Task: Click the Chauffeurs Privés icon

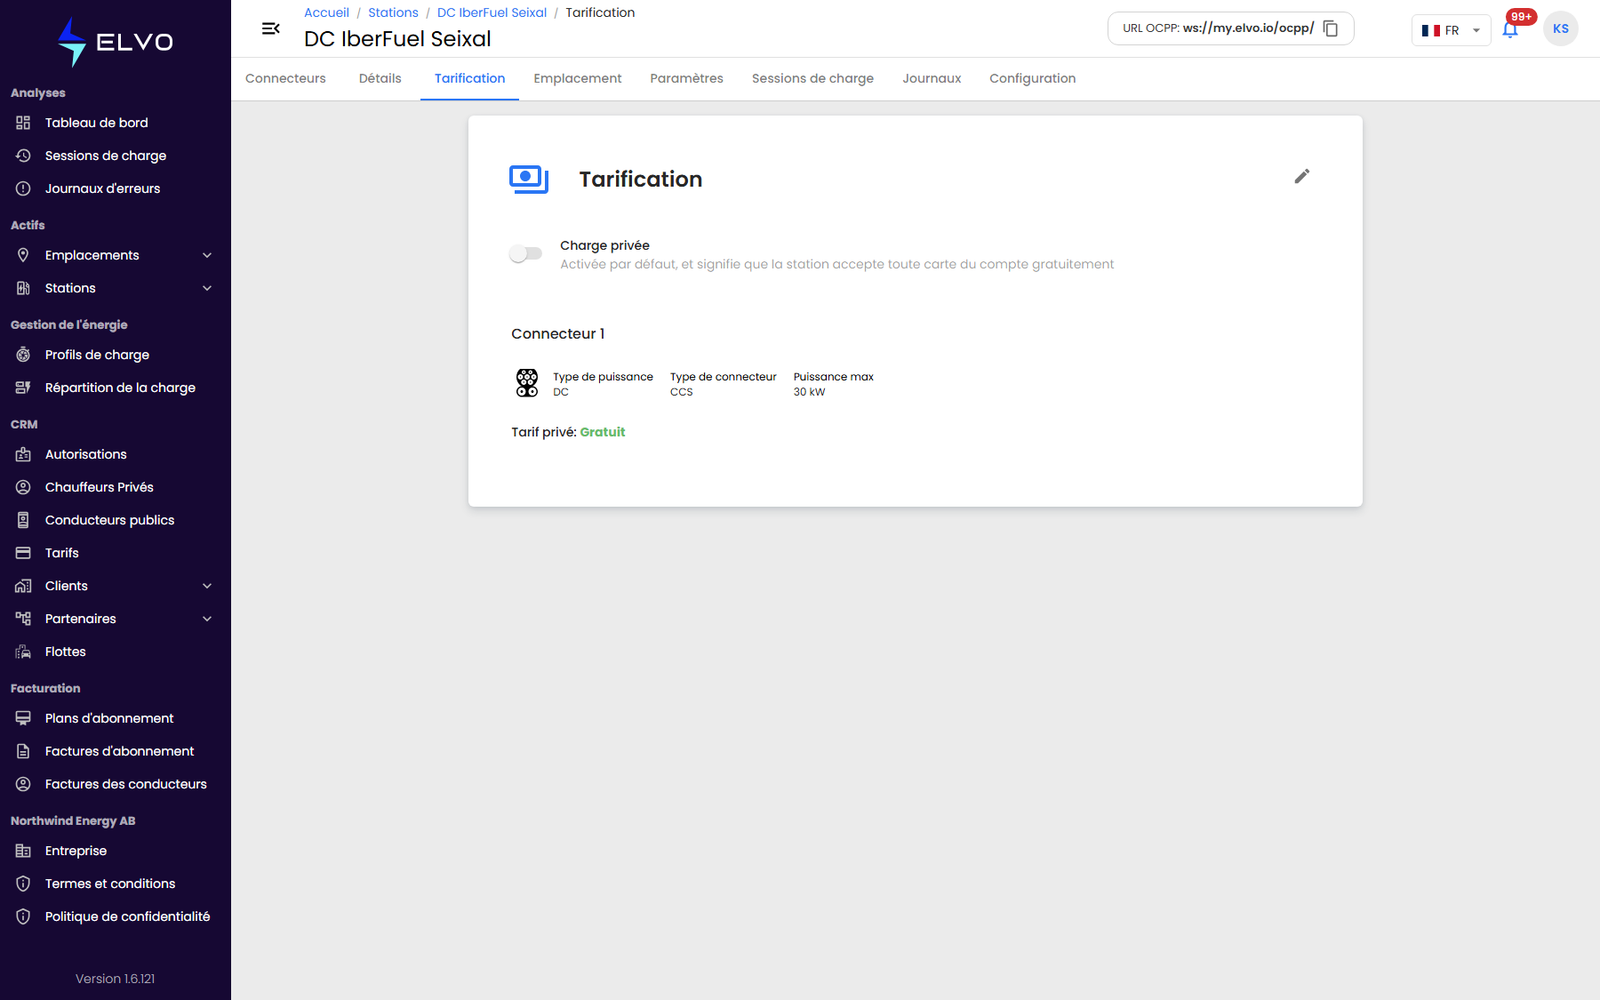Action: (x=23, y=488)
